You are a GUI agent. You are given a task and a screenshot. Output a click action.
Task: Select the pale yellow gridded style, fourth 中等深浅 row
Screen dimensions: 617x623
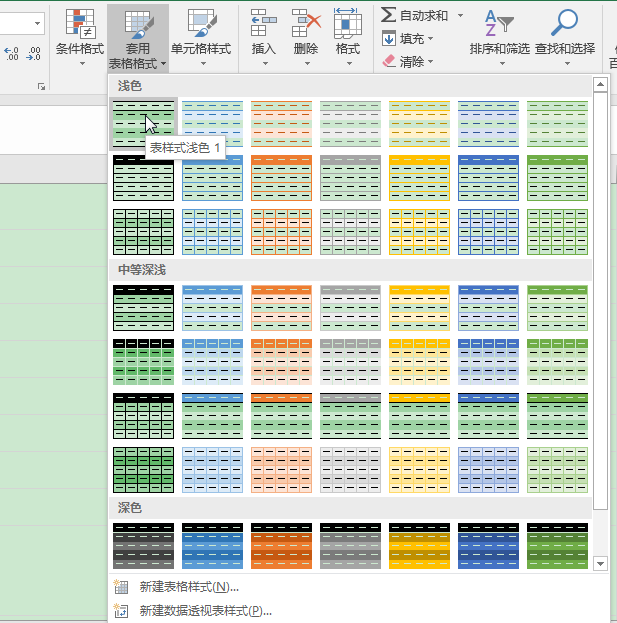click(x=420, y=470)
